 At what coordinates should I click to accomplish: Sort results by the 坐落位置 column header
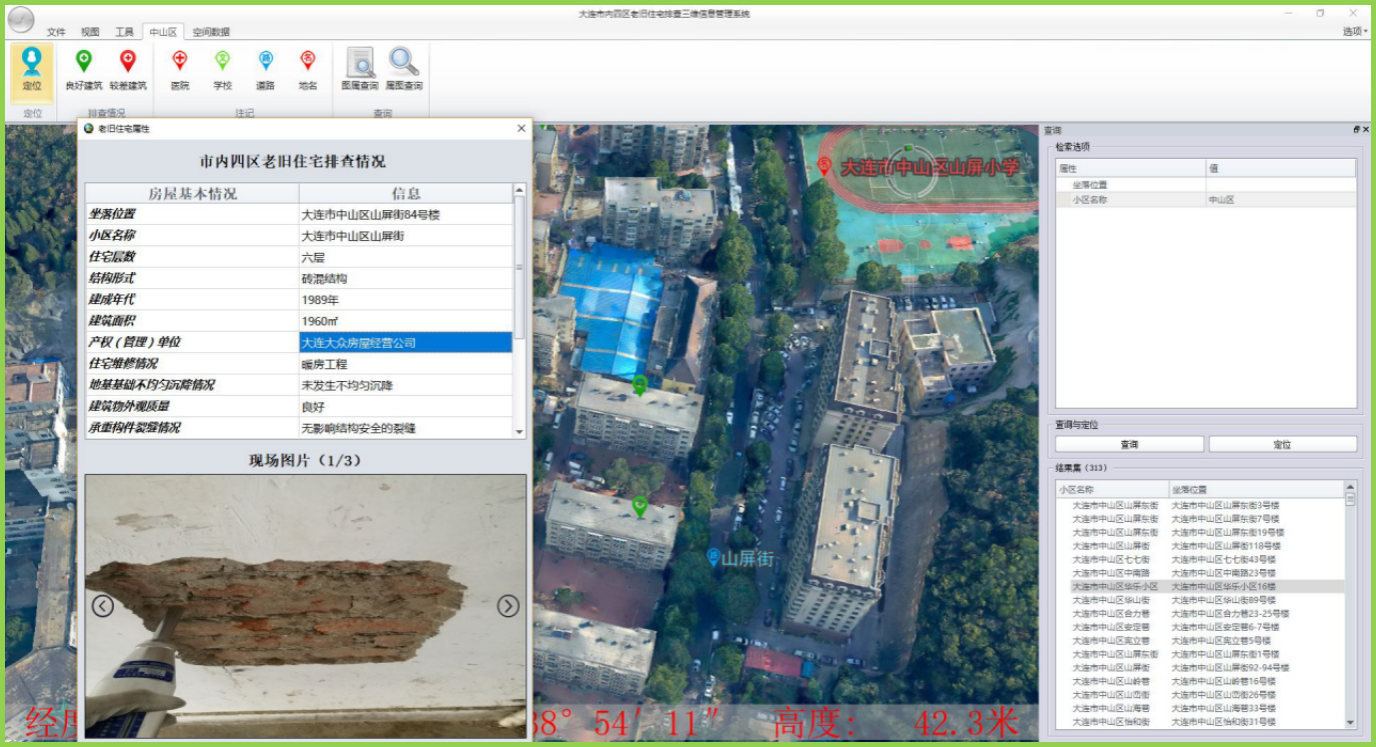click(1256, 490)
